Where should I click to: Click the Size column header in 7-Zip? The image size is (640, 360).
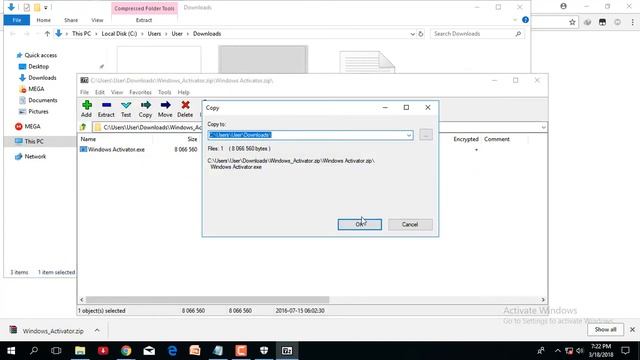pyautogui.click(x=192, y=139)
